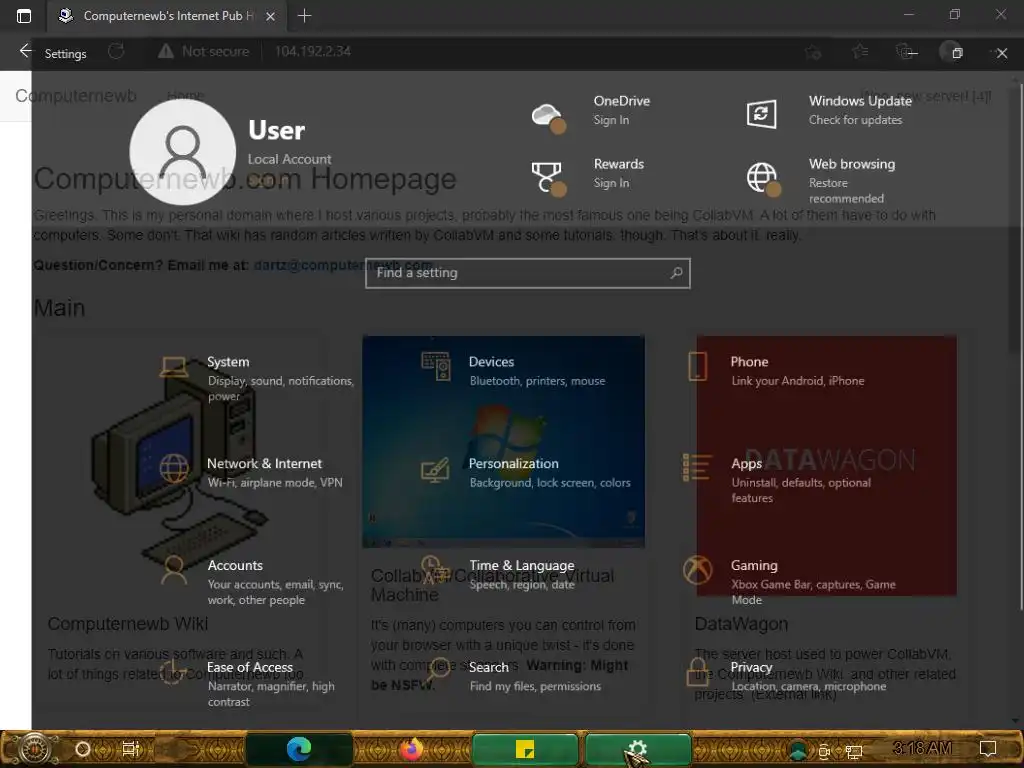Viewport: 1024px width, 768px height.
Task: Open Sticky Notes taskbar button
Action: [524, 749]
